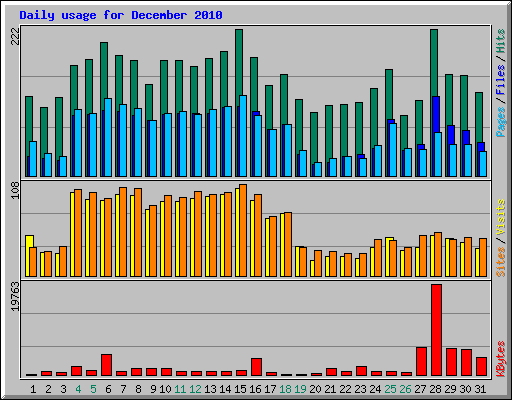Select day label '22' on the axis
512x400 pixels.
pos(345,389)
